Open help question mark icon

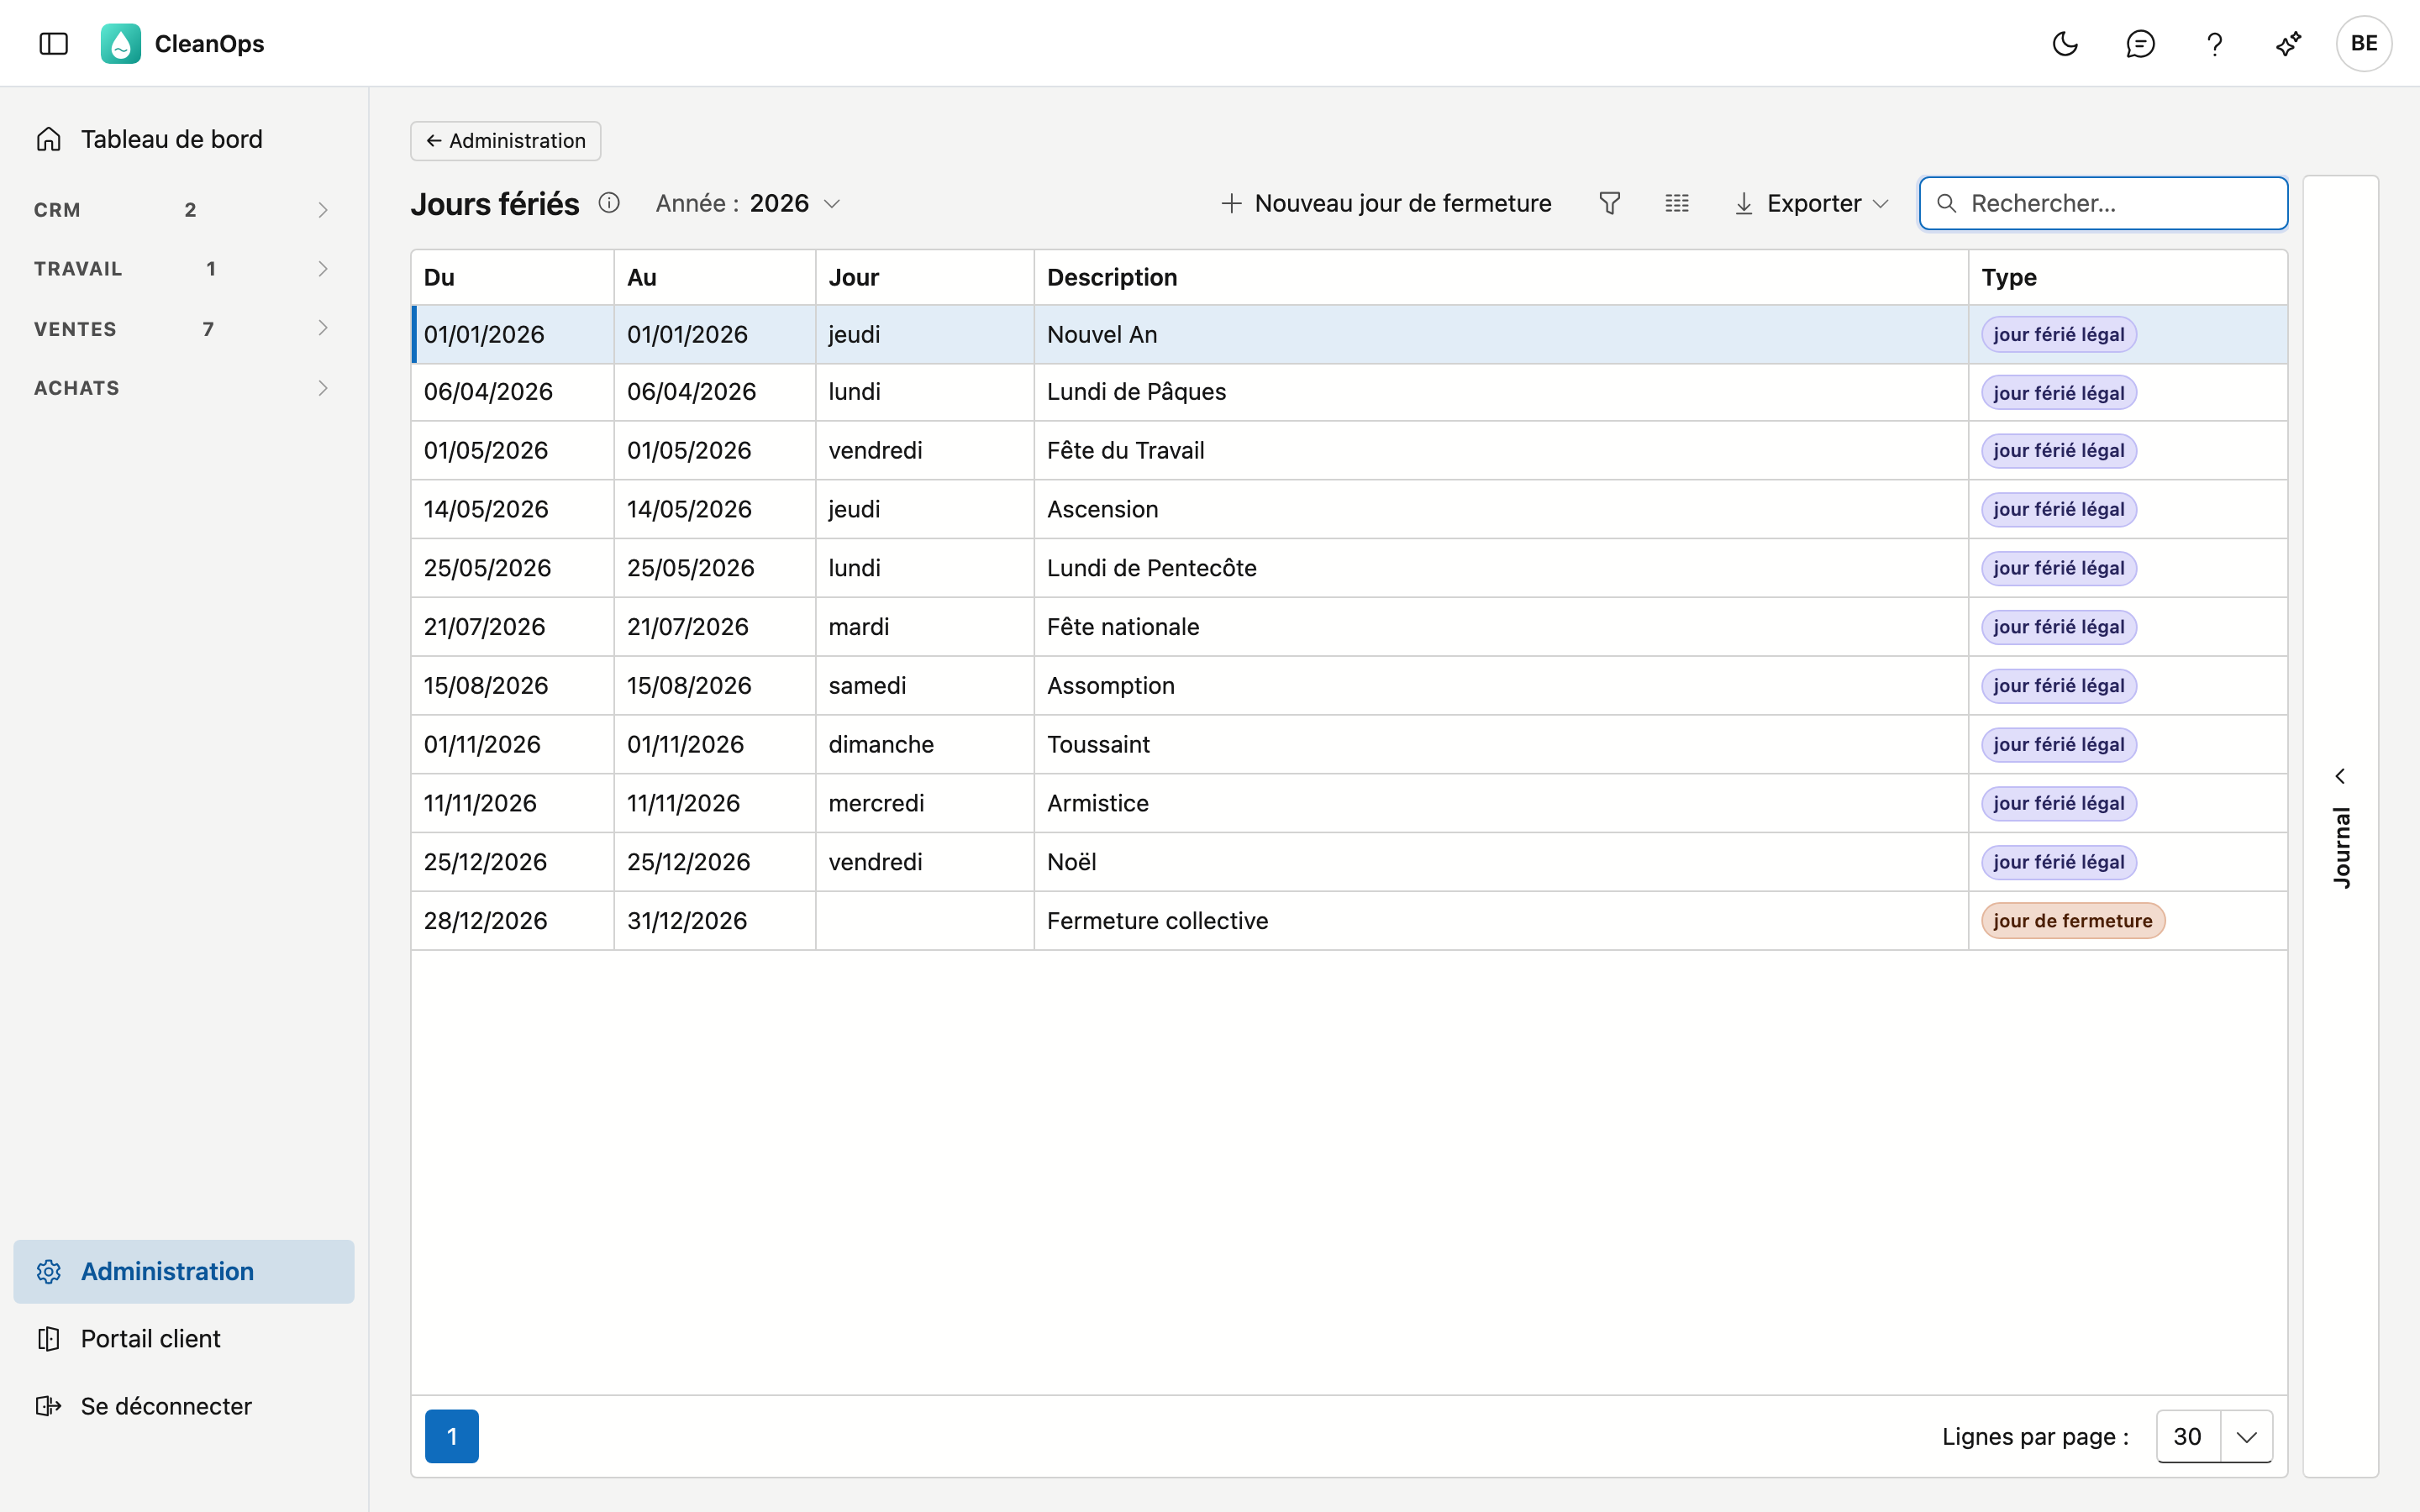click(2214, 43)
